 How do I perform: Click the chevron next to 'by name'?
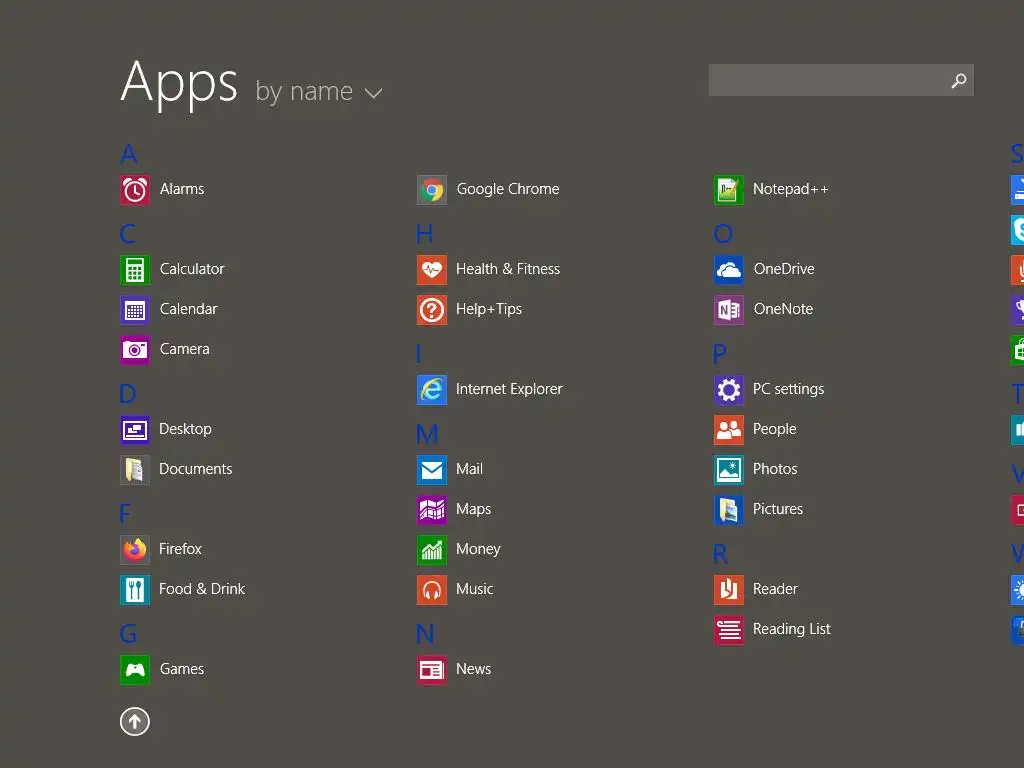pyautogui.click(x=373, y=93)
